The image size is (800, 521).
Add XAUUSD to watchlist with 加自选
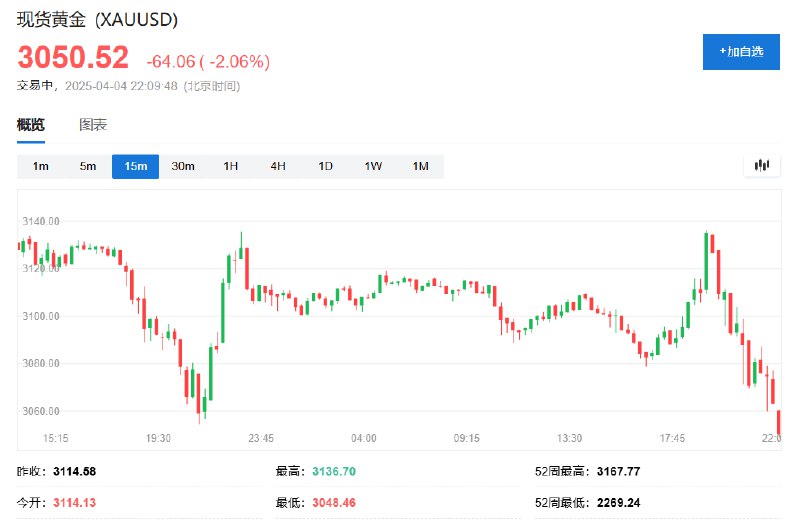click(741, 52)
